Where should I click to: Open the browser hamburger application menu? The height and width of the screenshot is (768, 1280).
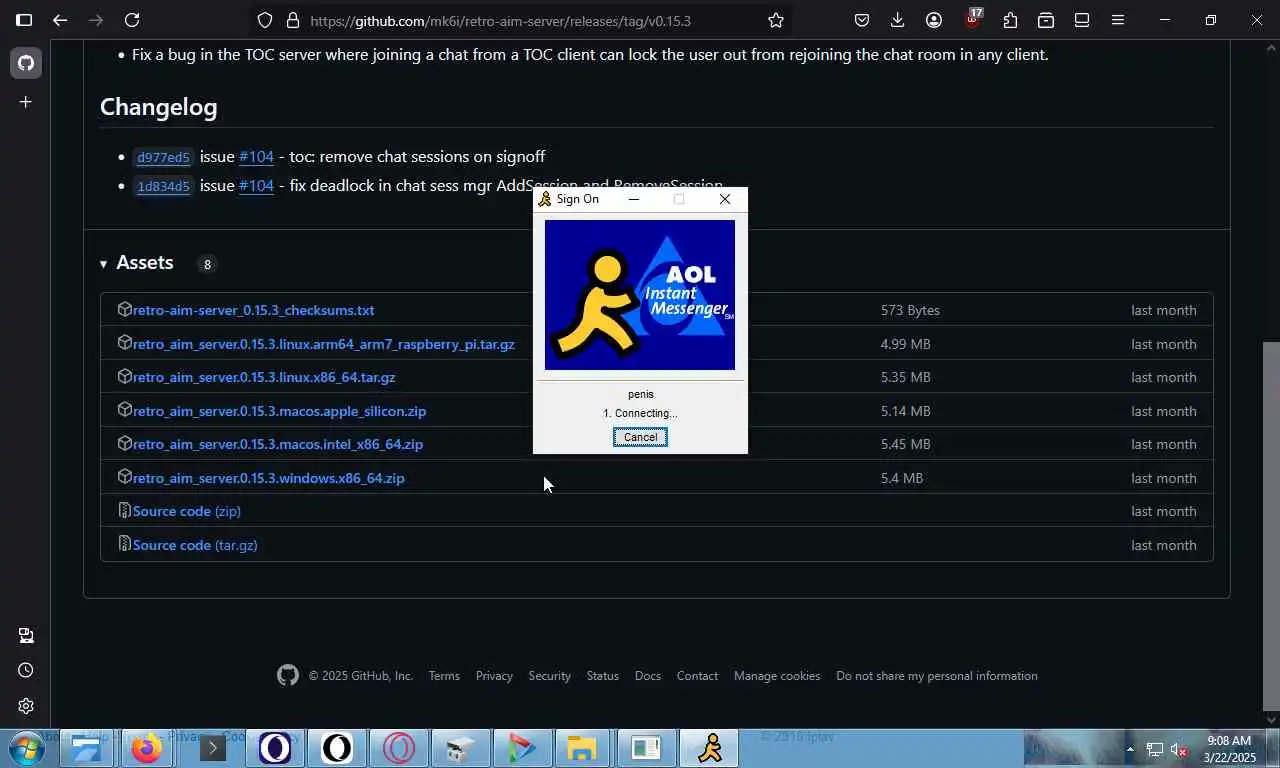click(x=1118, y=20)
